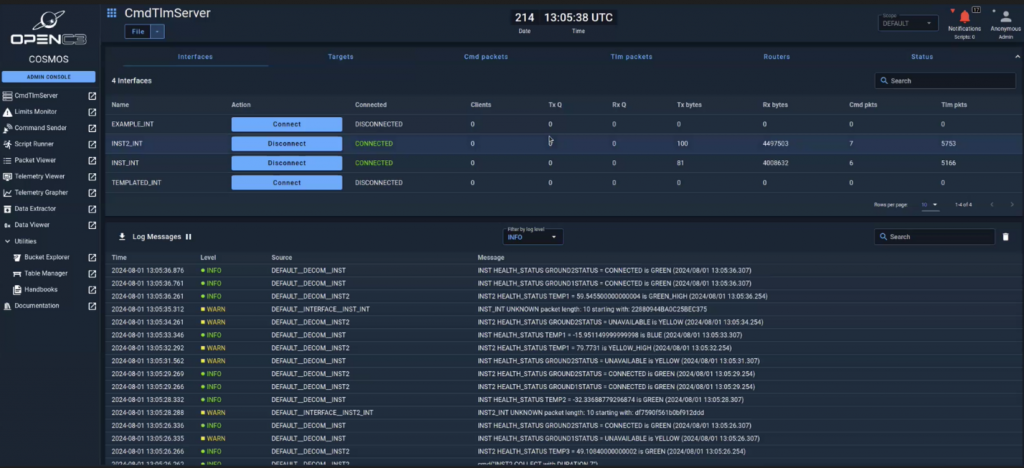Open the Anonymous user account icon
The image size is (1024, 468).
[1005, 17]
